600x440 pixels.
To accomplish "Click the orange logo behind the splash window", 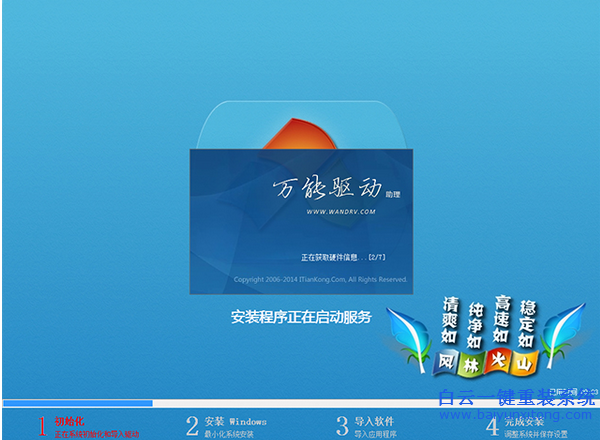I will click(299, 134).
